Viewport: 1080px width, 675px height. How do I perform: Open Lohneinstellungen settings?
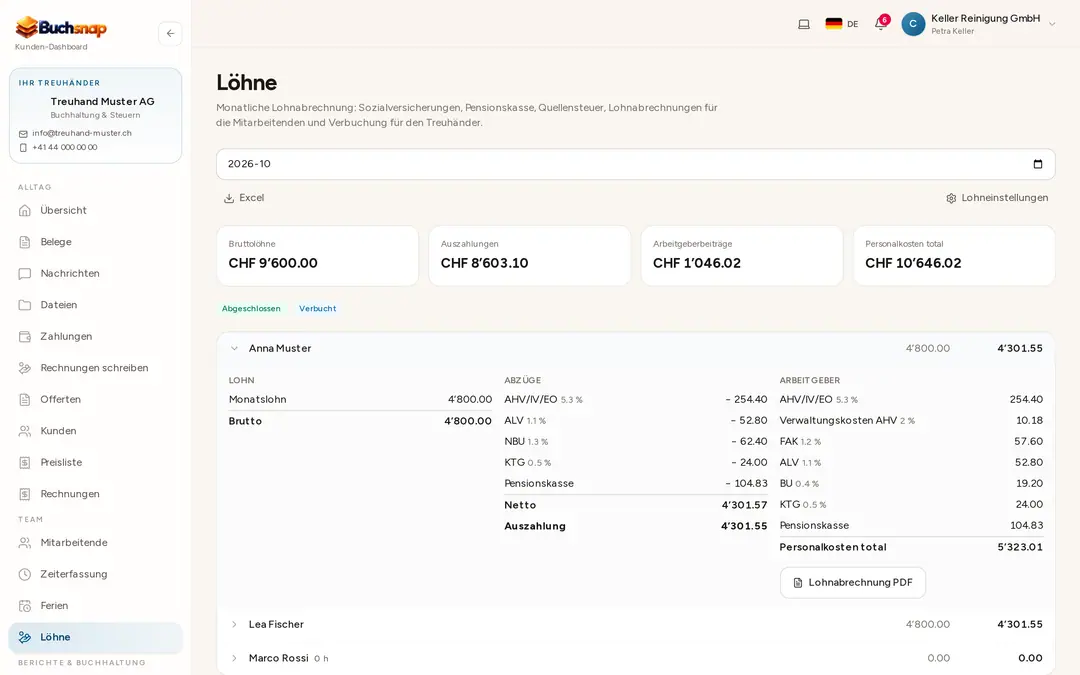tap(997, 198)
